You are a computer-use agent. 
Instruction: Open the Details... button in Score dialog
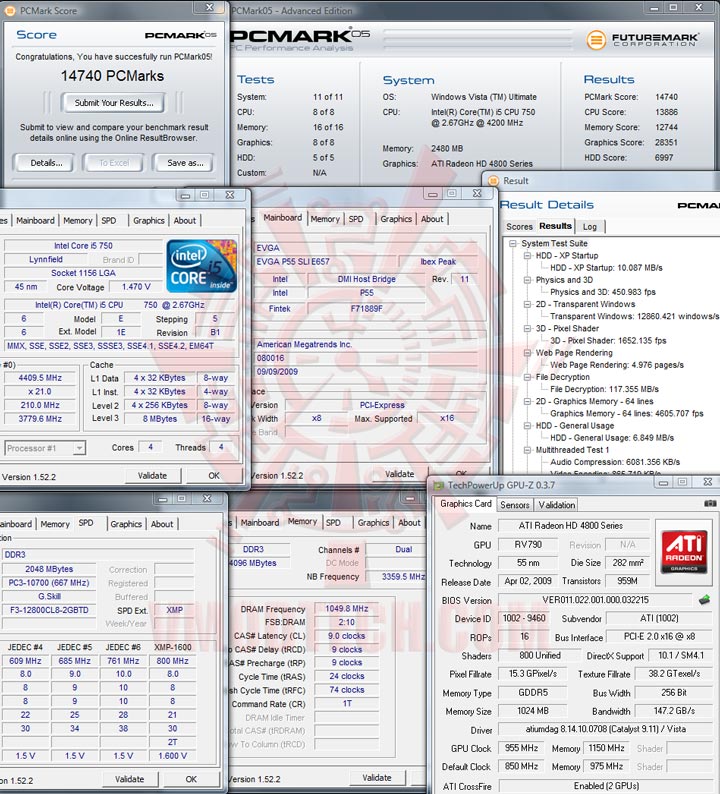(x=46, y=163)
